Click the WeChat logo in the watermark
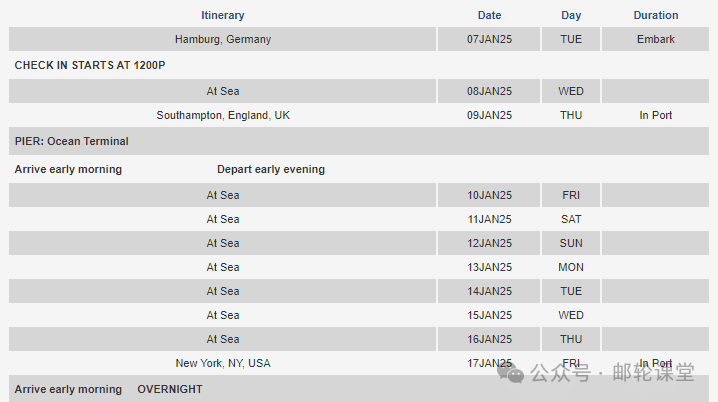 tap(513, 373)
